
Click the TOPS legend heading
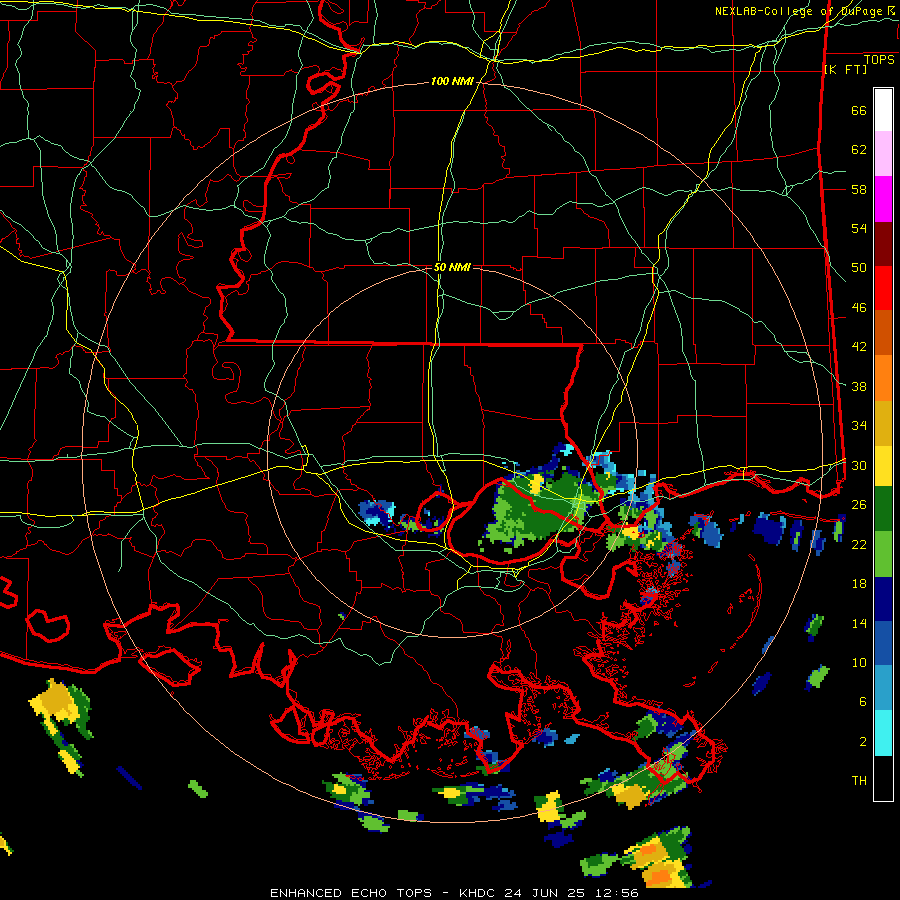(x=879, y=60)
